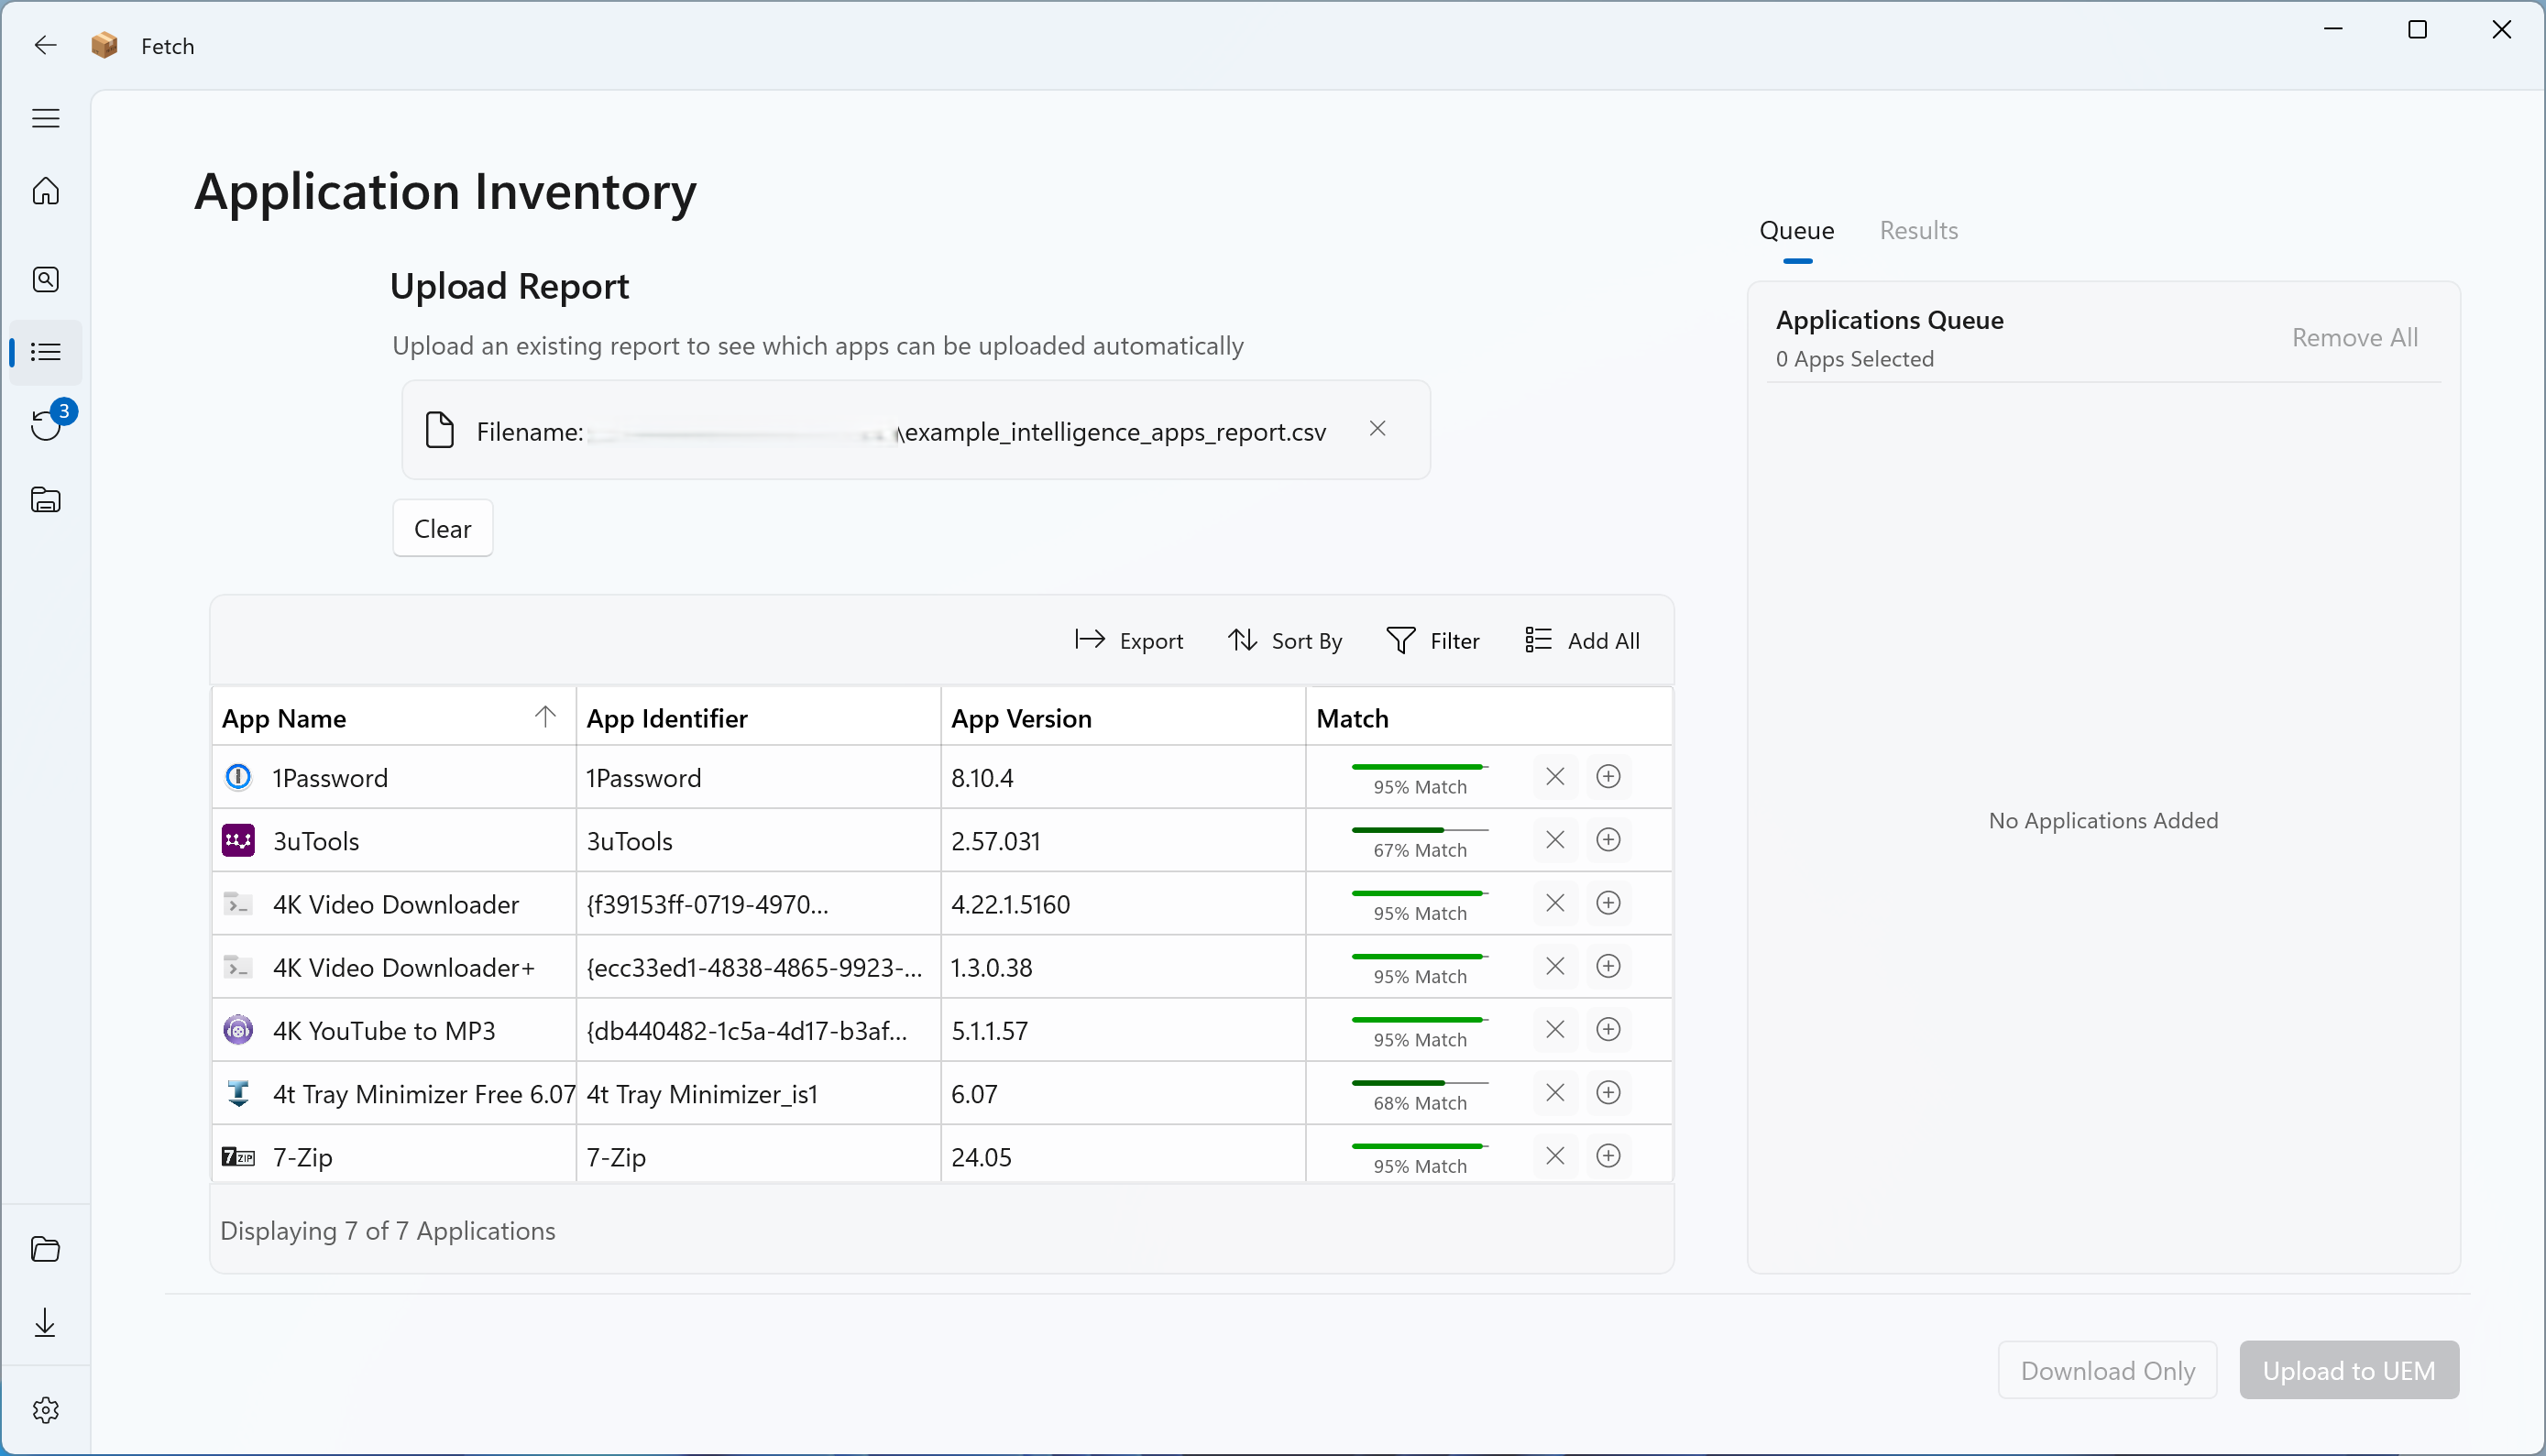Screen dimensions: 2546x1456
Task: Click Add All applications
Action: [1582, 641]
